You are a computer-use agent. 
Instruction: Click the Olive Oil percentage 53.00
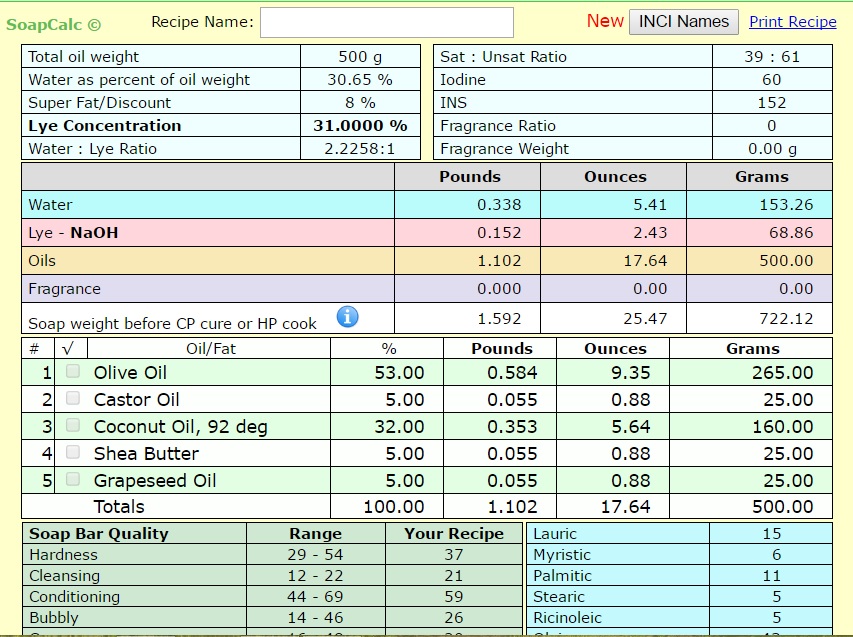click(x=399, y=373)
